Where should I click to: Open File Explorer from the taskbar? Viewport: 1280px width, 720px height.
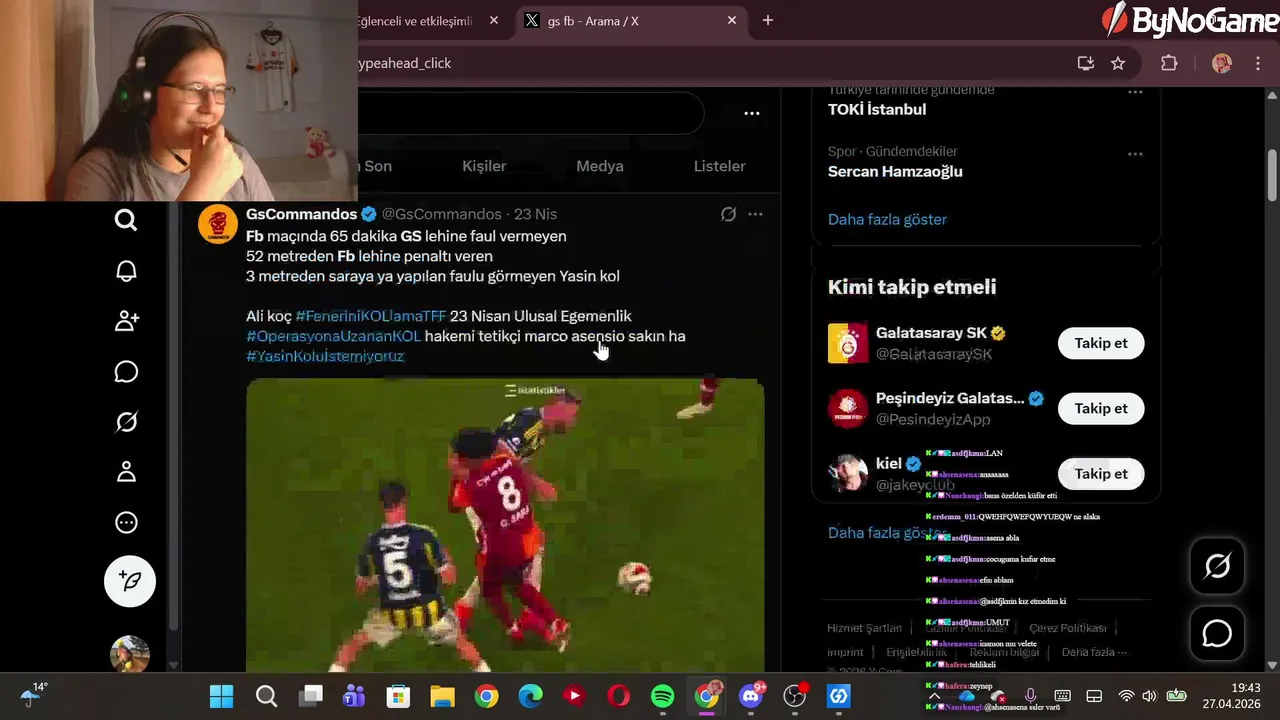click(442, 696)
